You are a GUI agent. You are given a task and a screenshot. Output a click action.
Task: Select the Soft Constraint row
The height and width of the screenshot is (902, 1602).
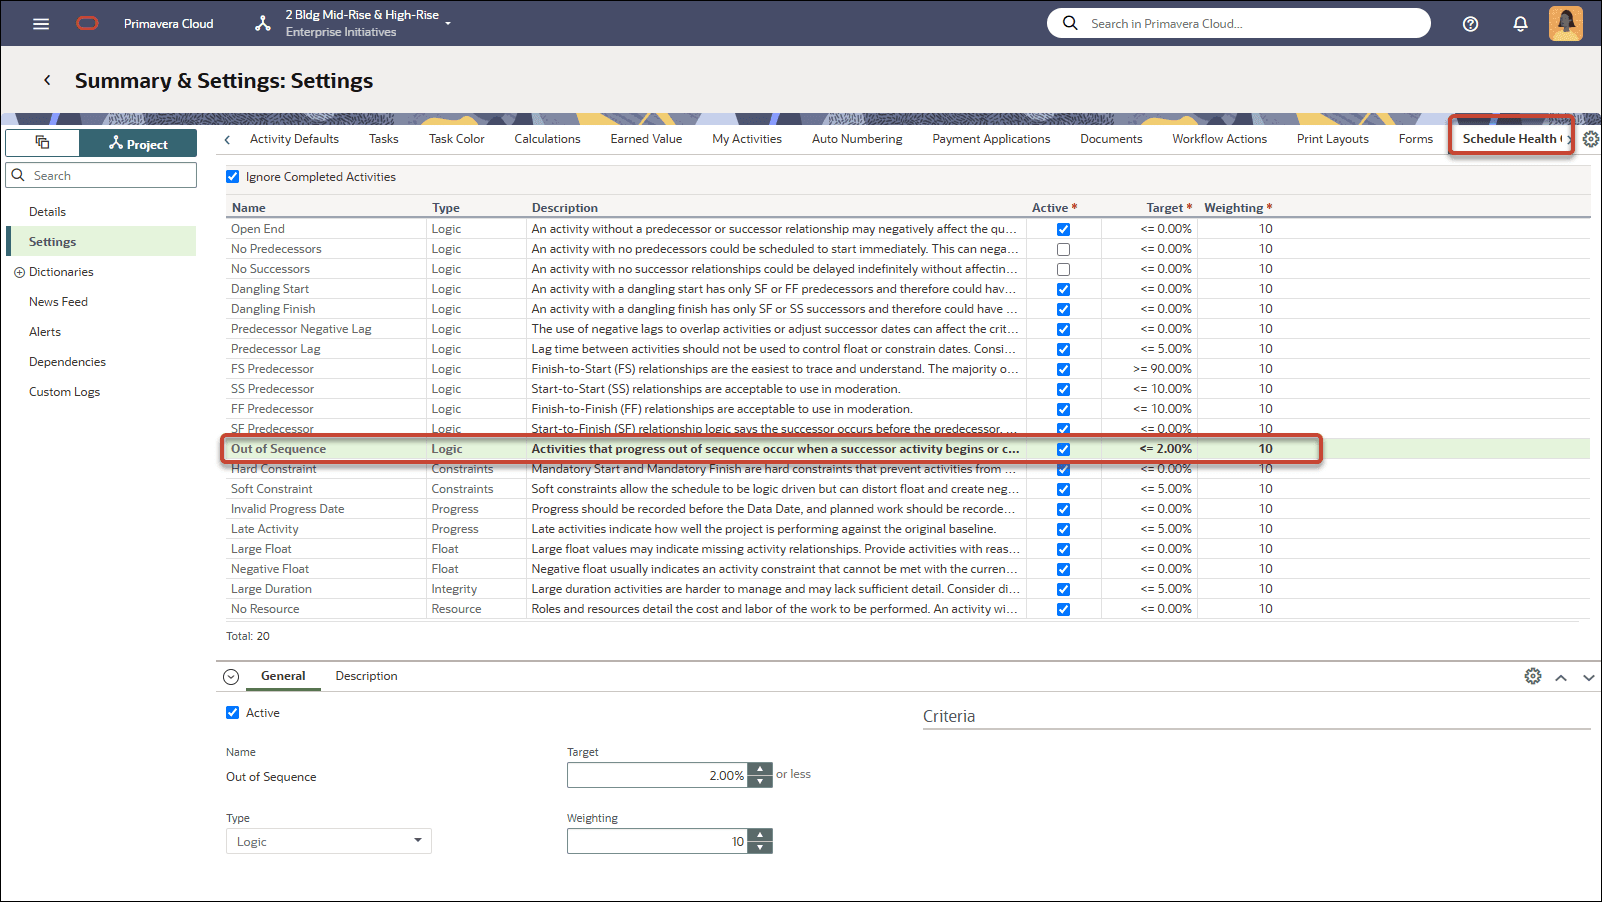point(907,489)
